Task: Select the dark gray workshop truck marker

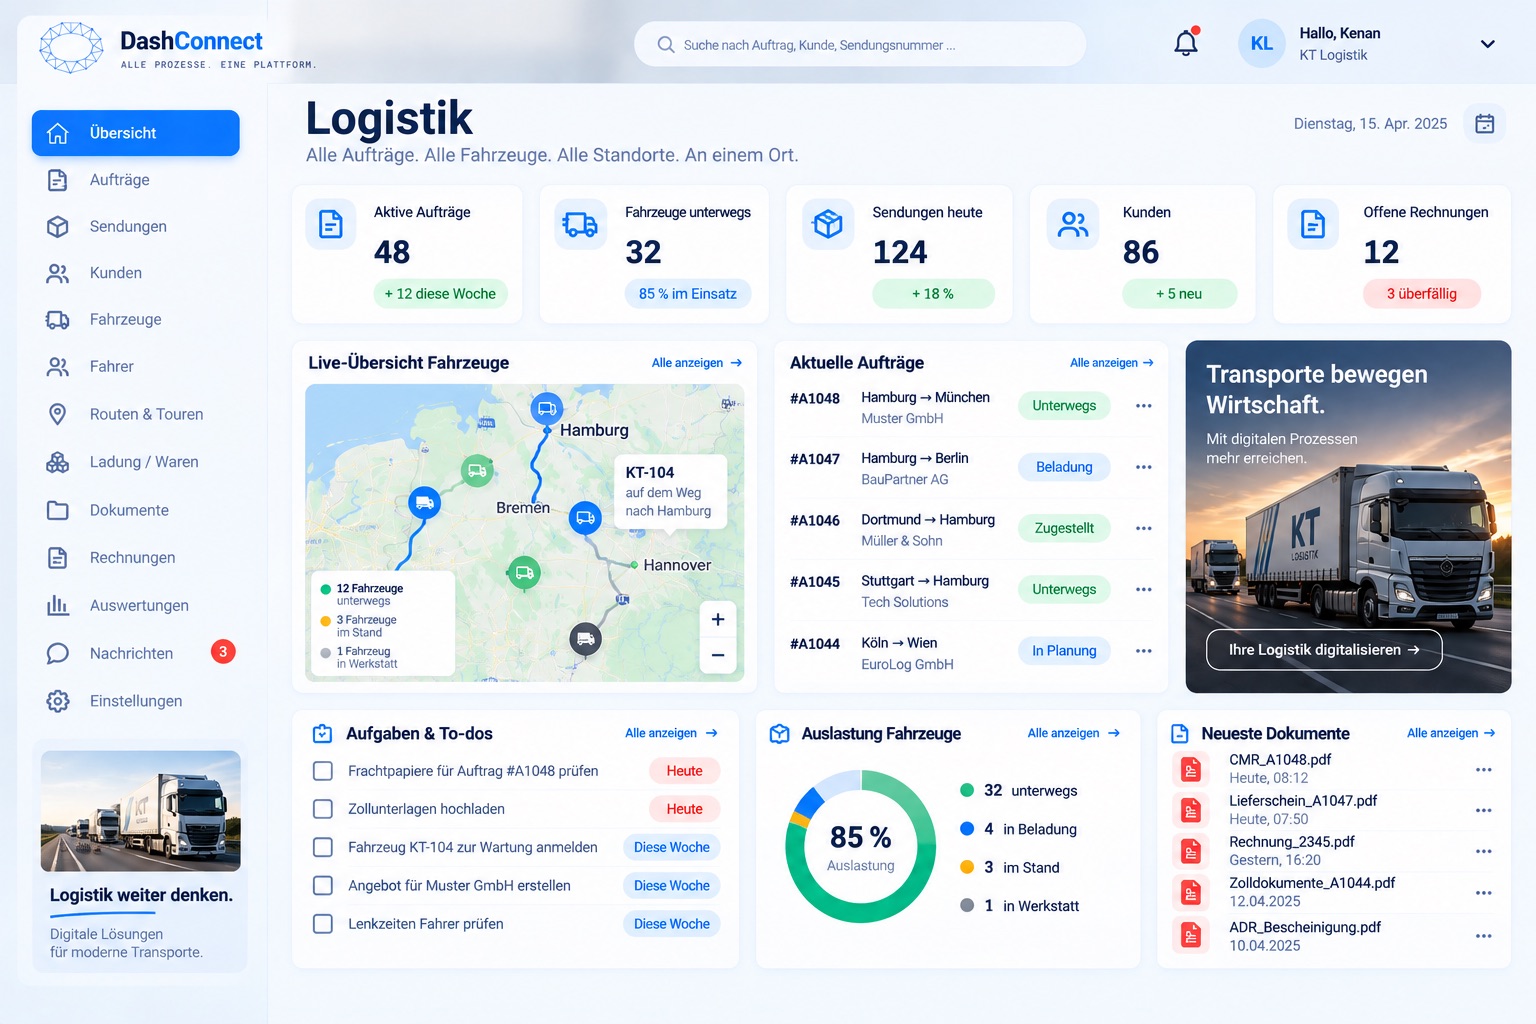Action: click(x=586, y=638)
